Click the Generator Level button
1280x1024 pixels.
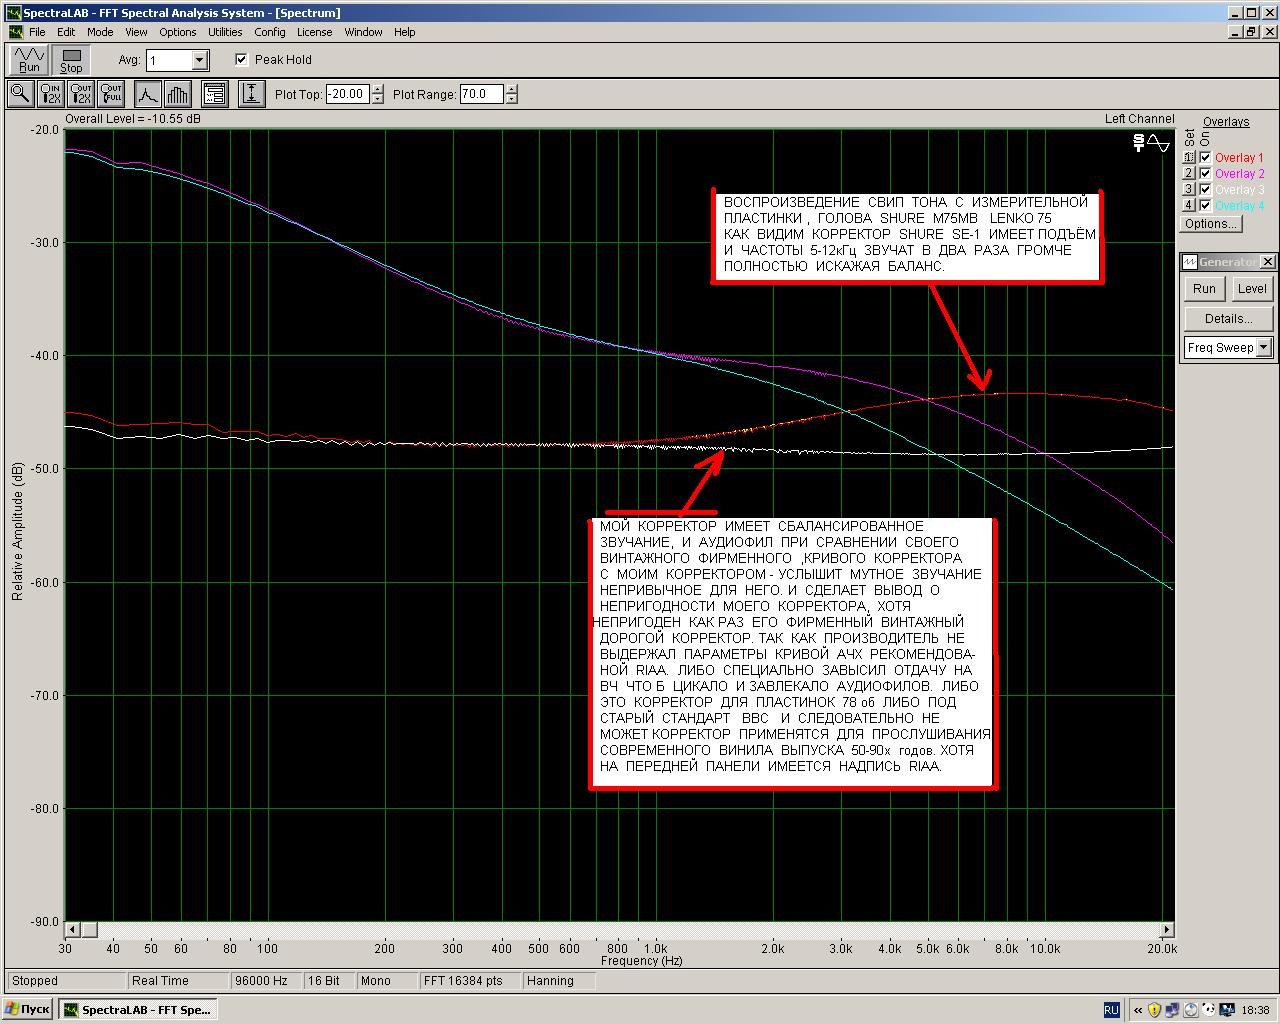[1252, 289]
